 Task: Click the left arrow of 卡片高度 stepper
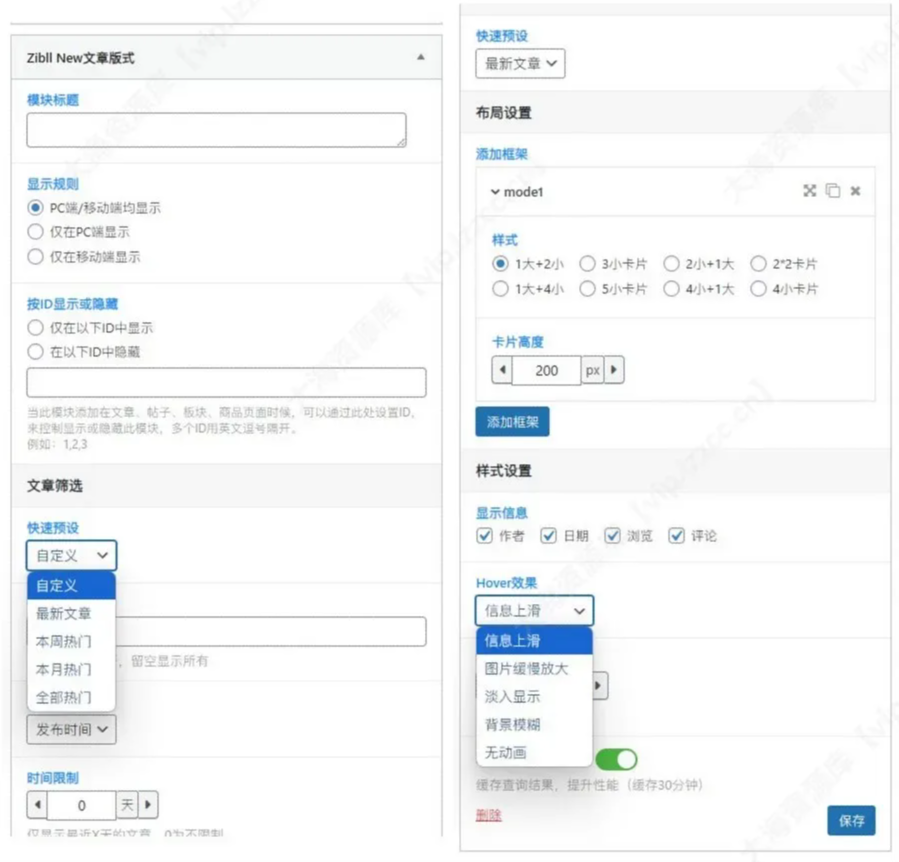(502, 370)
